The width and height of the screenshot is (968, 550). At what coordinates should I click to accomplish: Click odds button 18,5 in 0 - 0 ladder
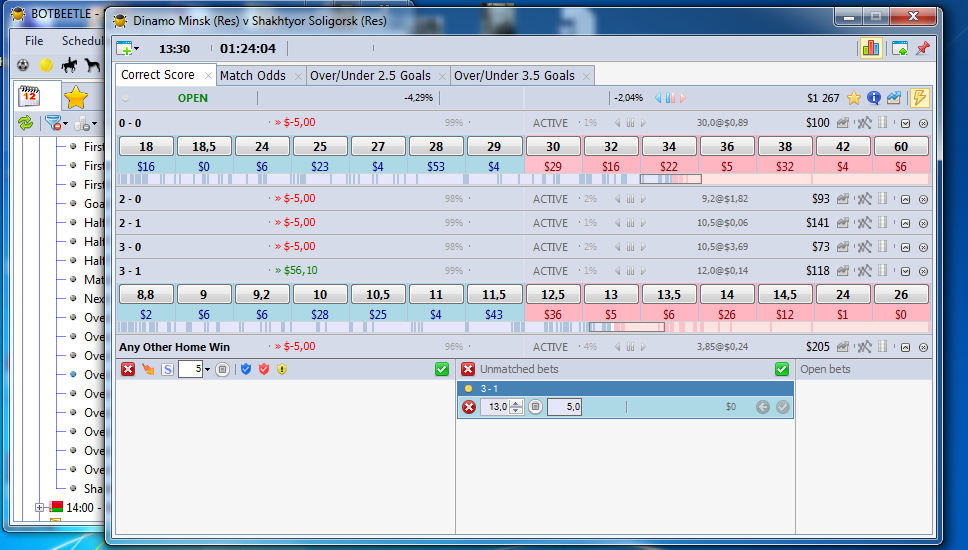pyautogui.click(x=204, y=146)
